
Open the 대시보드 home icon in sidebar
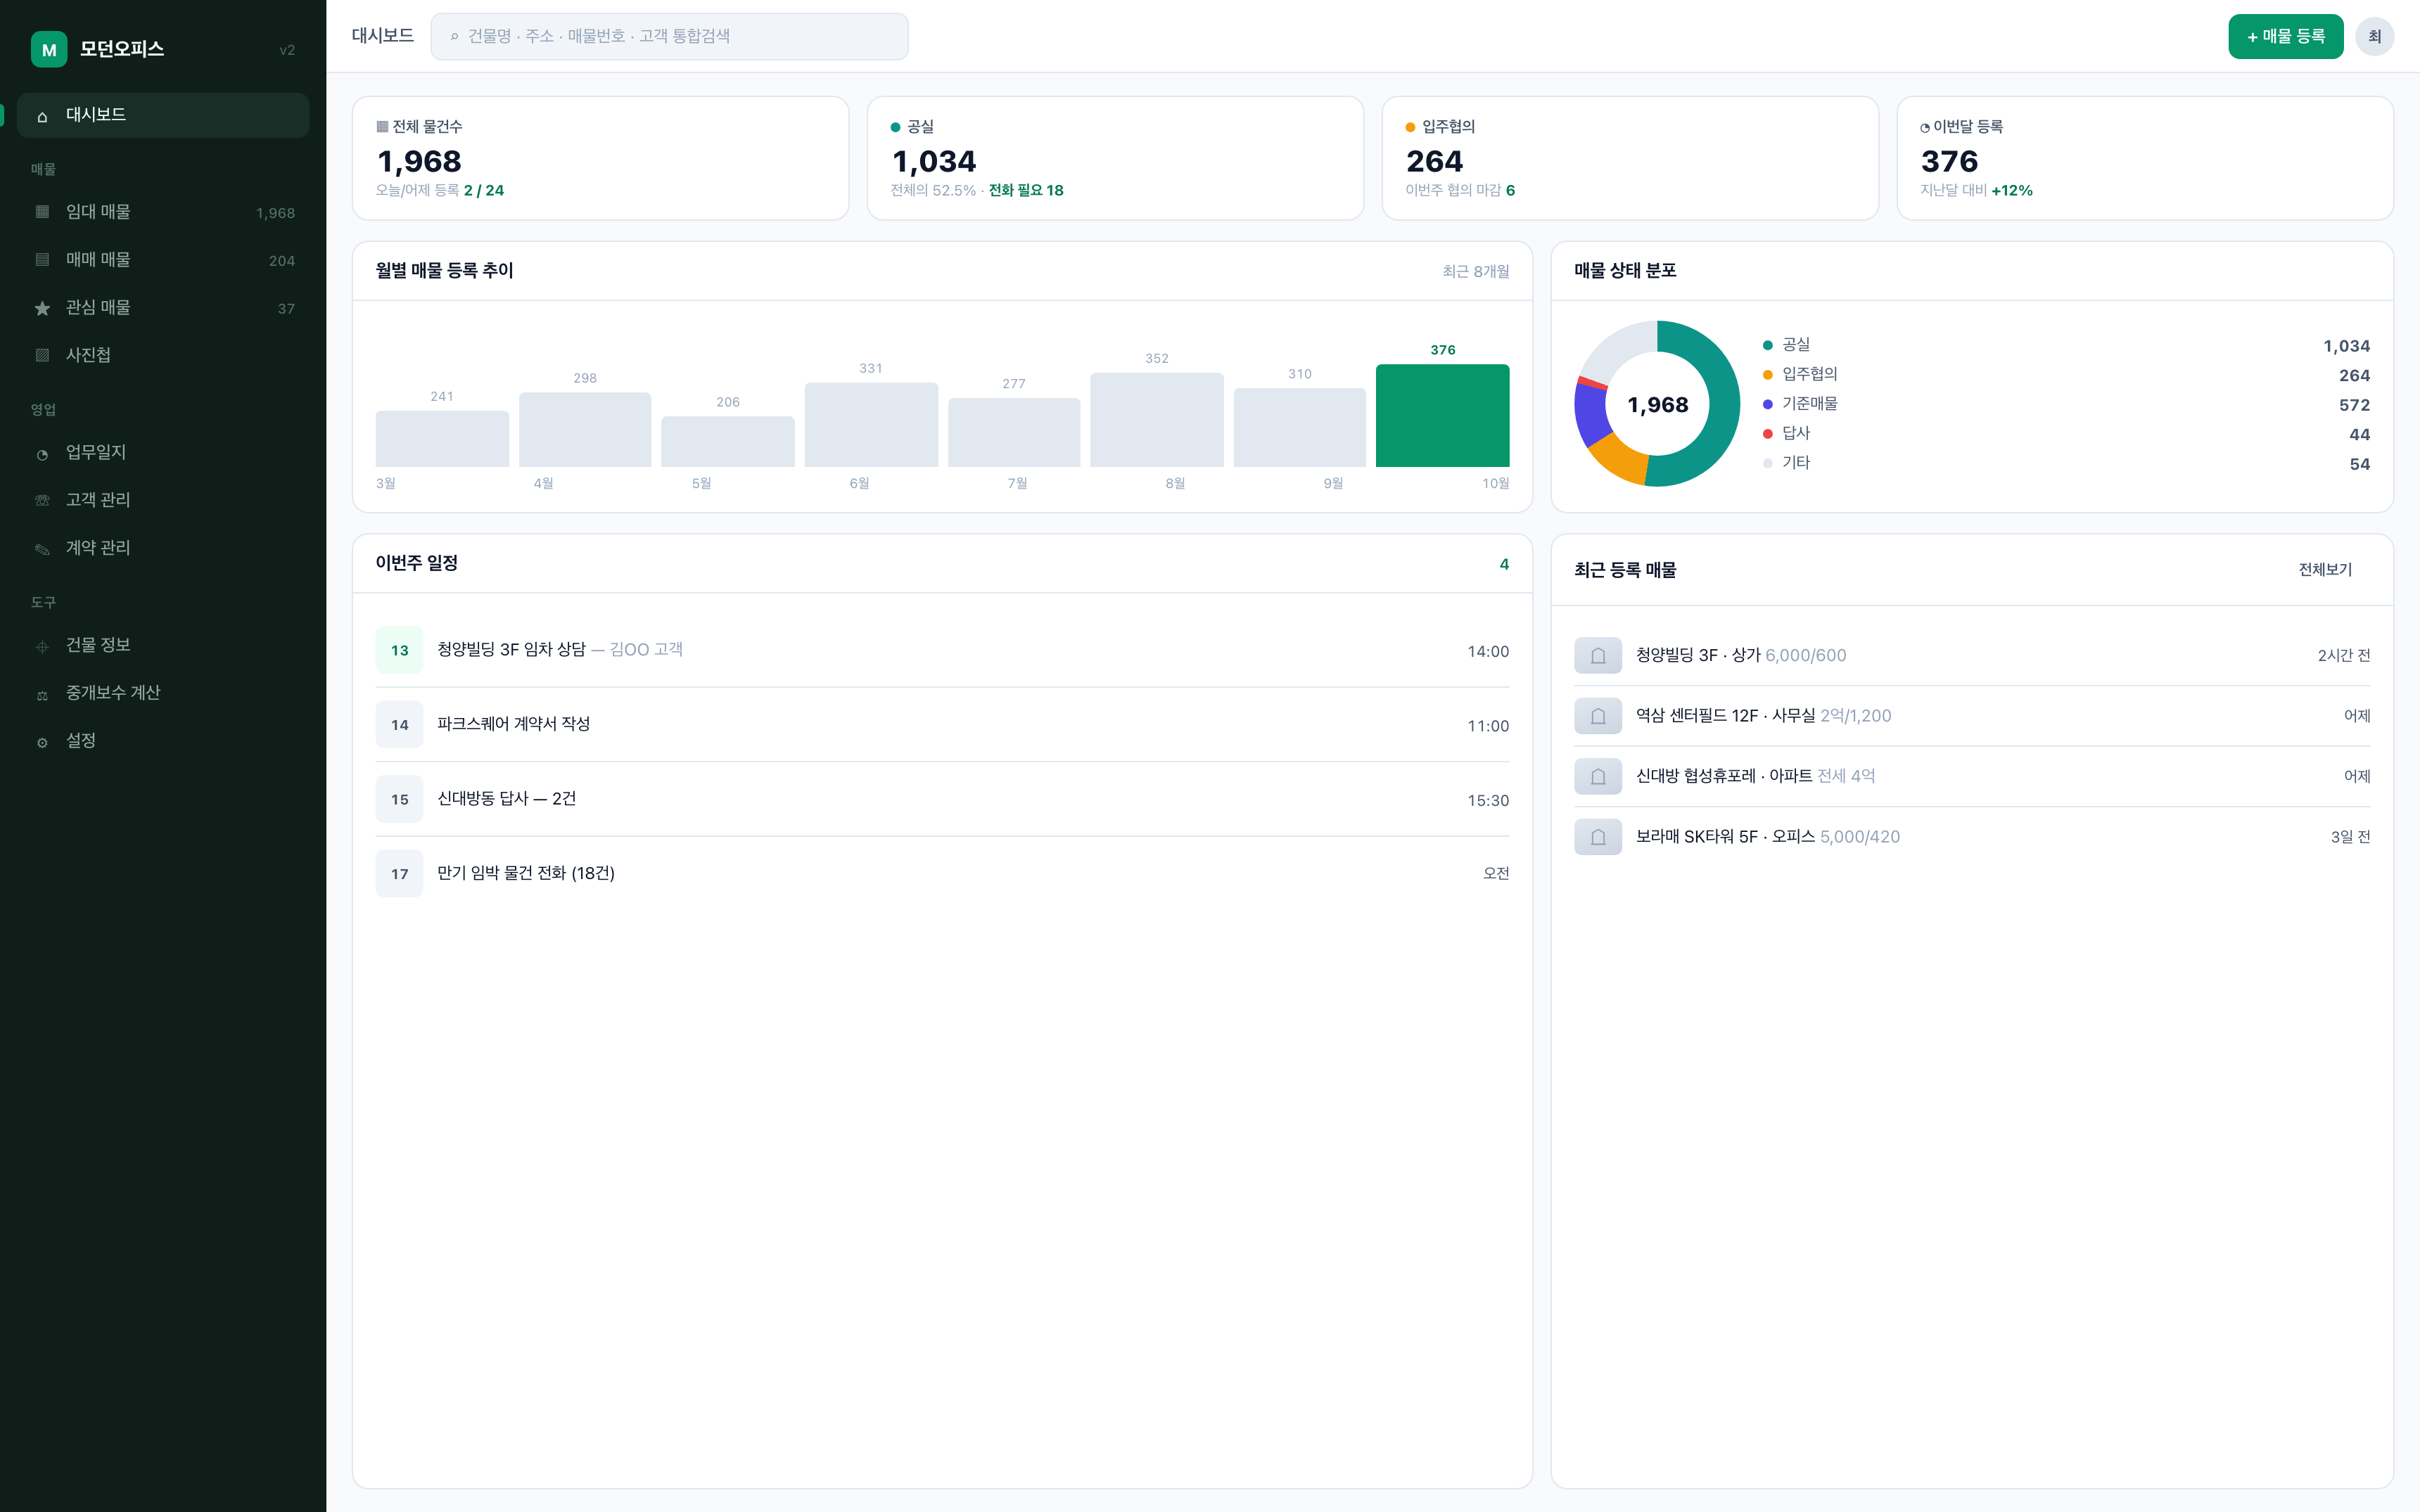point(42,116)
